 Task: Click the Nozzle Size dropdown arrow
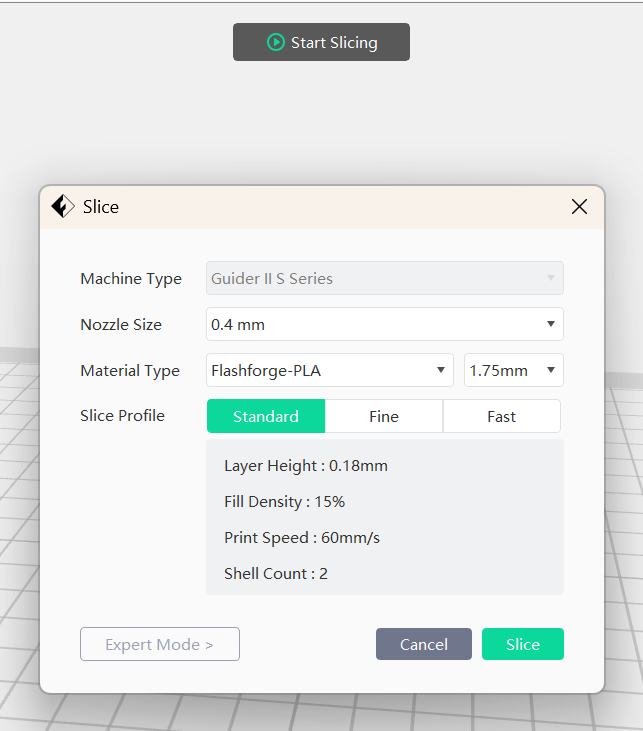click(x=551, y=324)
